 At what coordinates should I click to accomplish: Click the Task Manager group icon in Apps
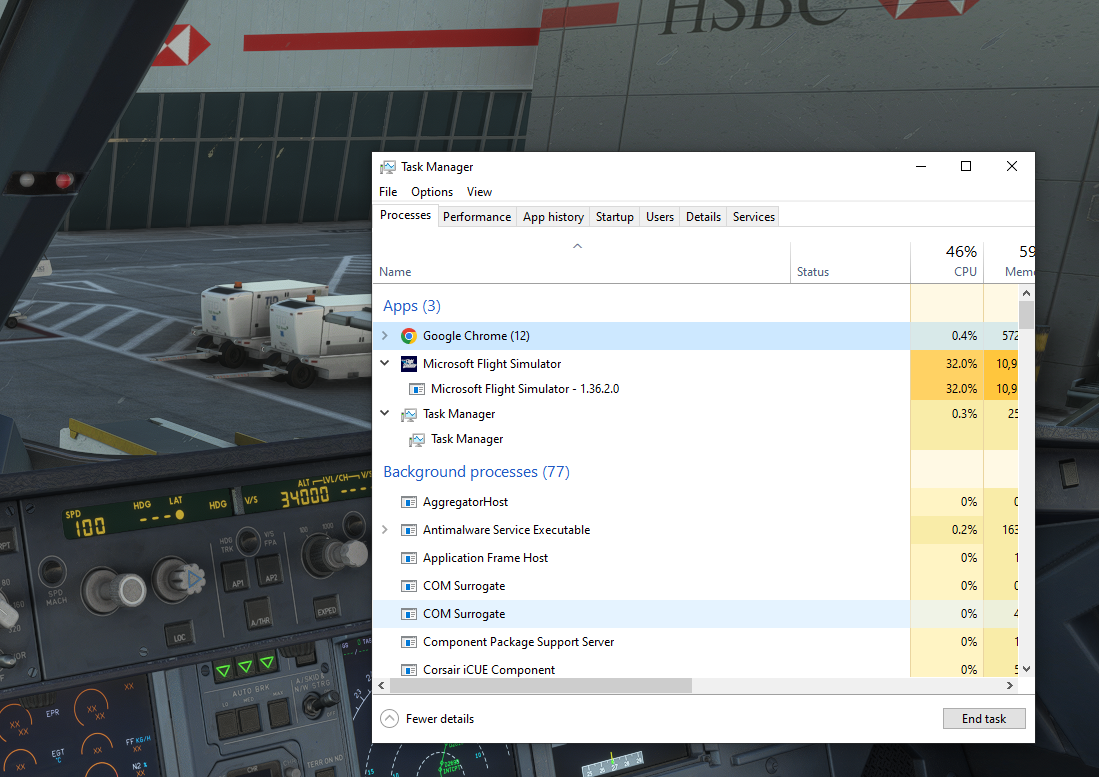pyautogui.click(x=409, y=415)
